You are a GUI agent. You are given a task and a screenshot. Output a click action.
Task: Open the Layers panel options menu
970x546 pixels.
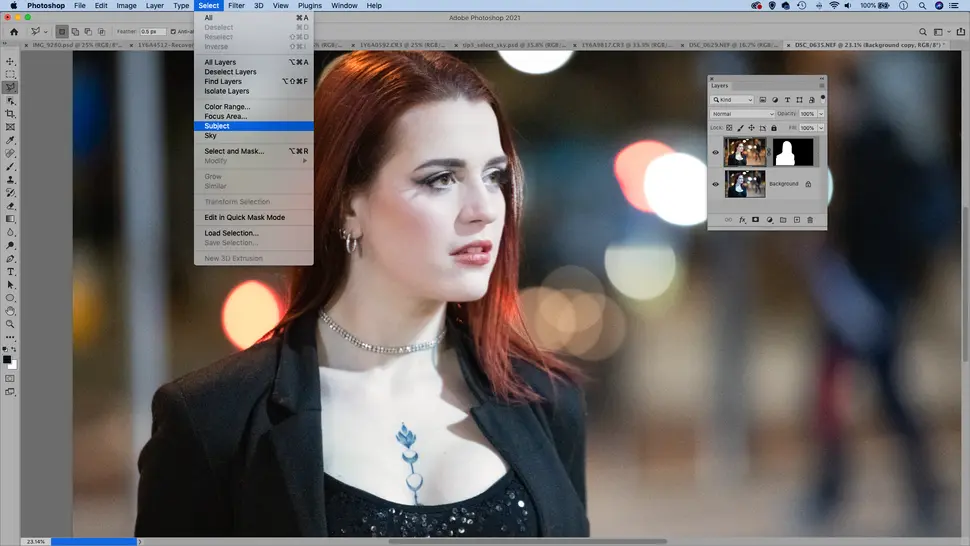coord(822,86)
